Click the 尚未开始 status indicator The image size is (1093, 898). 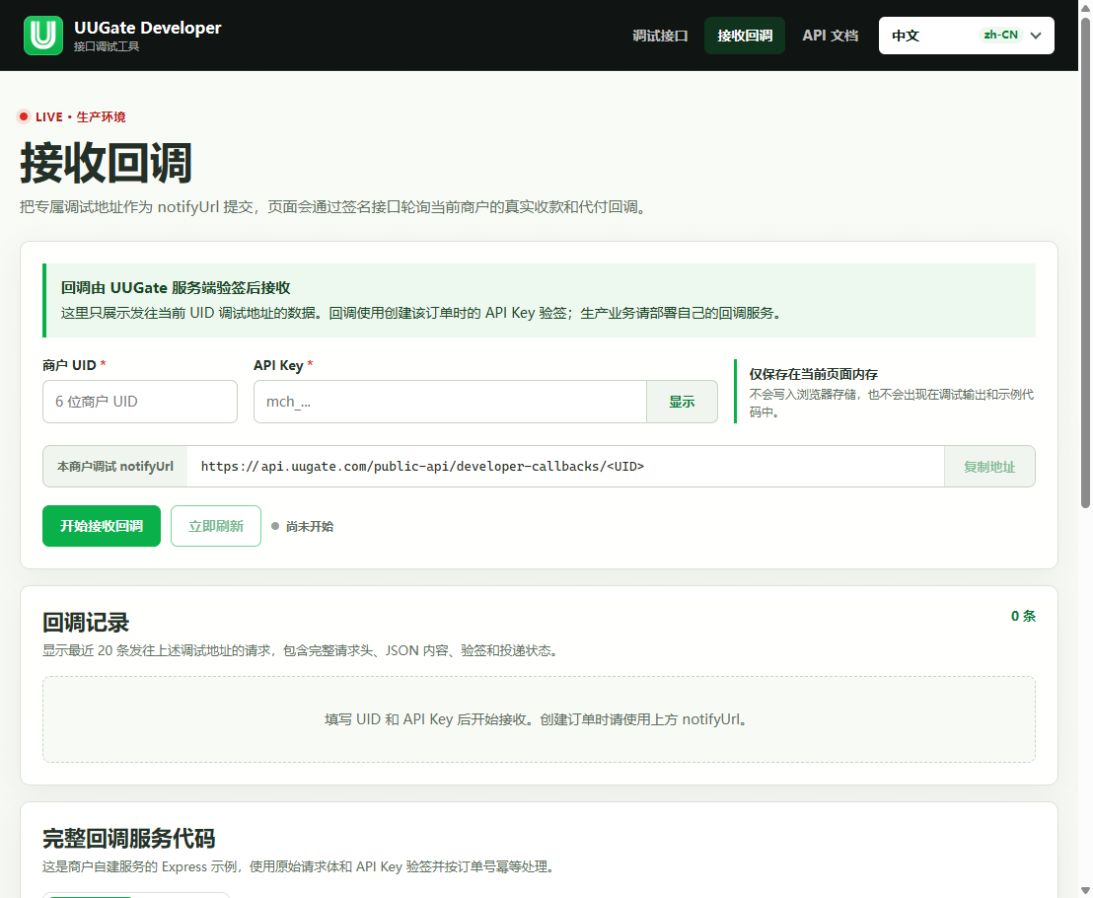(x=303, y=526)
